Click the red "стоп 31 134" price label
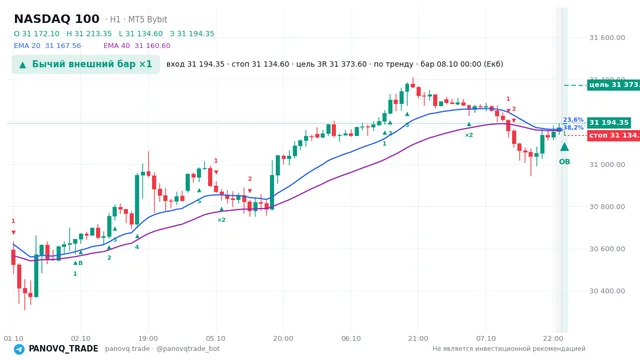640x360 pixels. pos(613,135)
